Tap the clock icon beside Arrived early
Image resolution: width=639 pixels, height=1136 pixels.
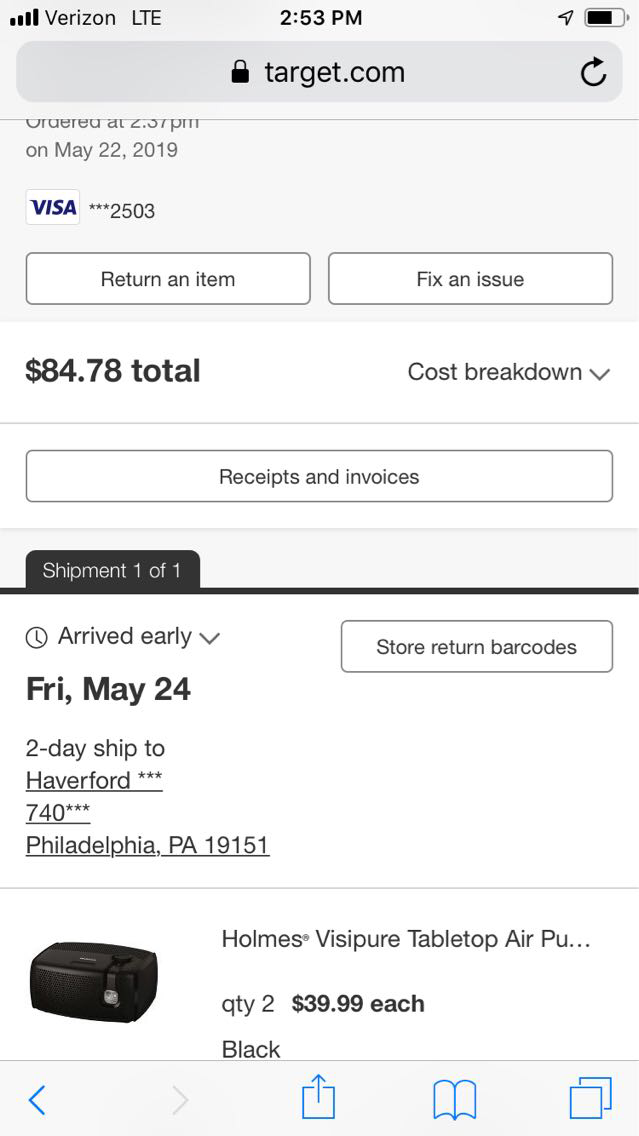coord(36,637)
